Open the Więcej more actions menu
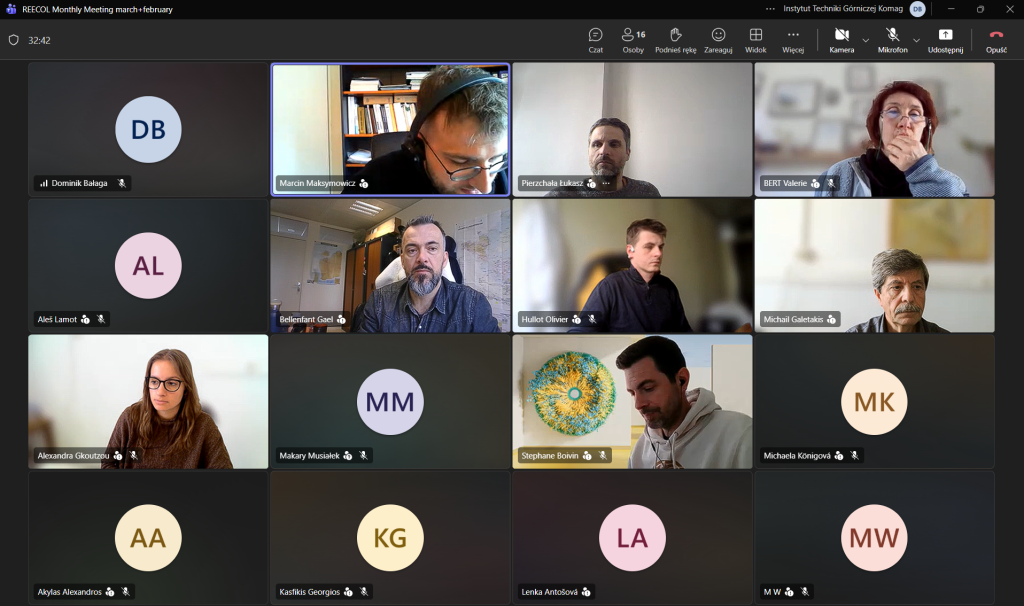 [x=793, y=39]
